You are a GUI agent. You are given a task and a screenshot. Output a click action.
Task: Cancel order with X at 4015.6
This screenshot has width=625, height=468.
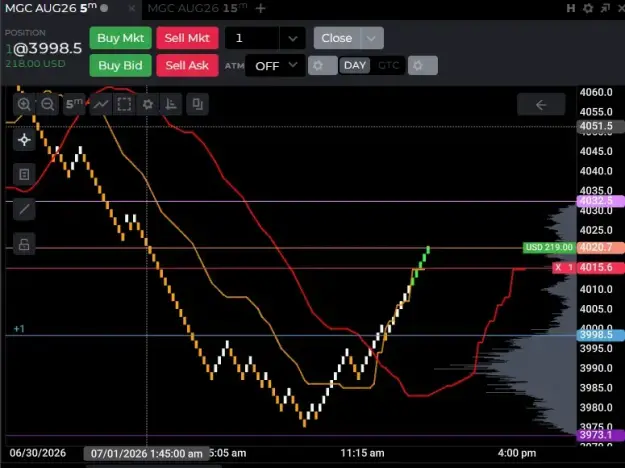point(558,267)
